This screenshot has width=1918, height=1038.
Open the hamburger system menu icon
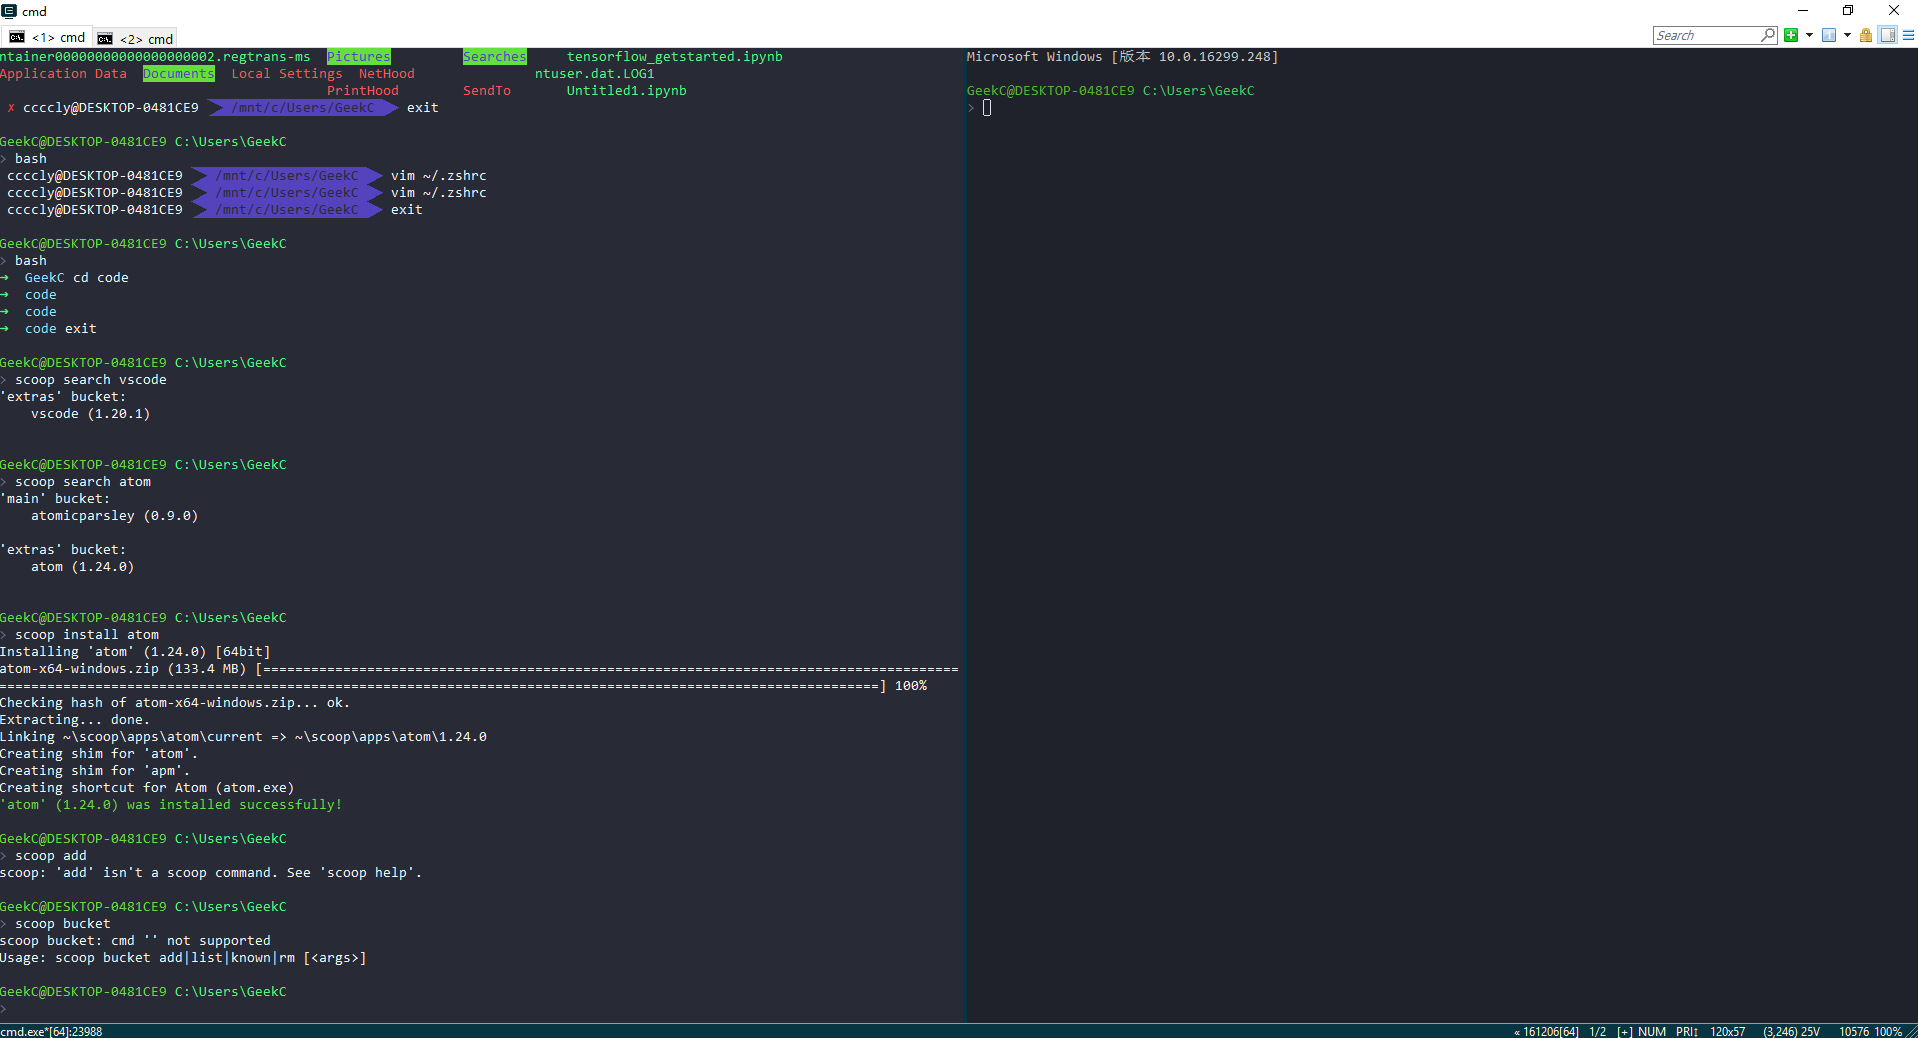(x=1908, y=35)
